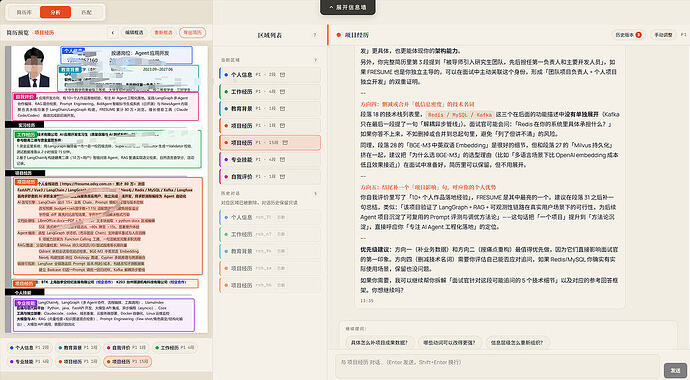Delete 专业技能 row in the region list
The image size is (690, 380).
tap(283, 159)
